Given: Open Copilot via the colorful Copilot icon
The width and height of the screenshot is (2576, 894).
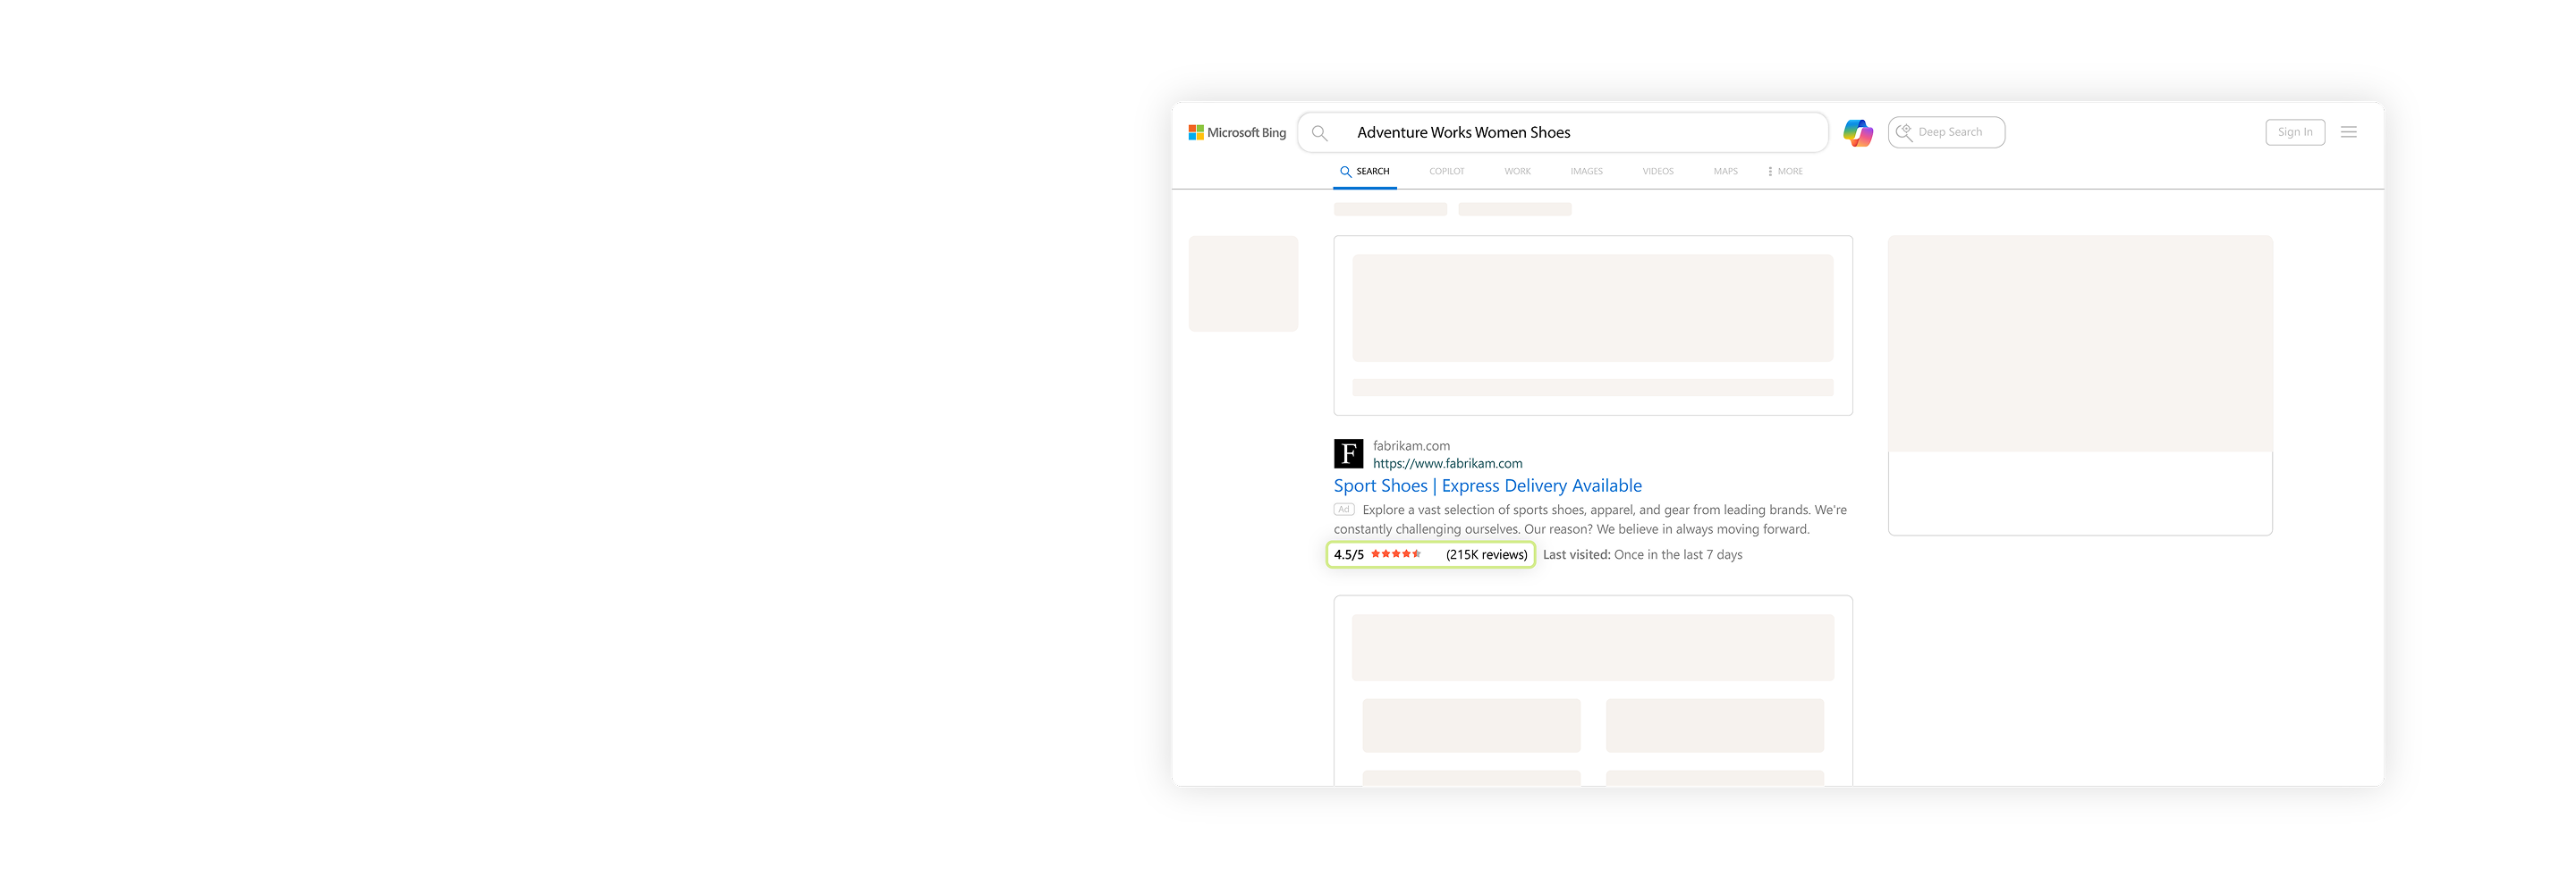Looking at the screenshot, I should (x=1857, y=132).
